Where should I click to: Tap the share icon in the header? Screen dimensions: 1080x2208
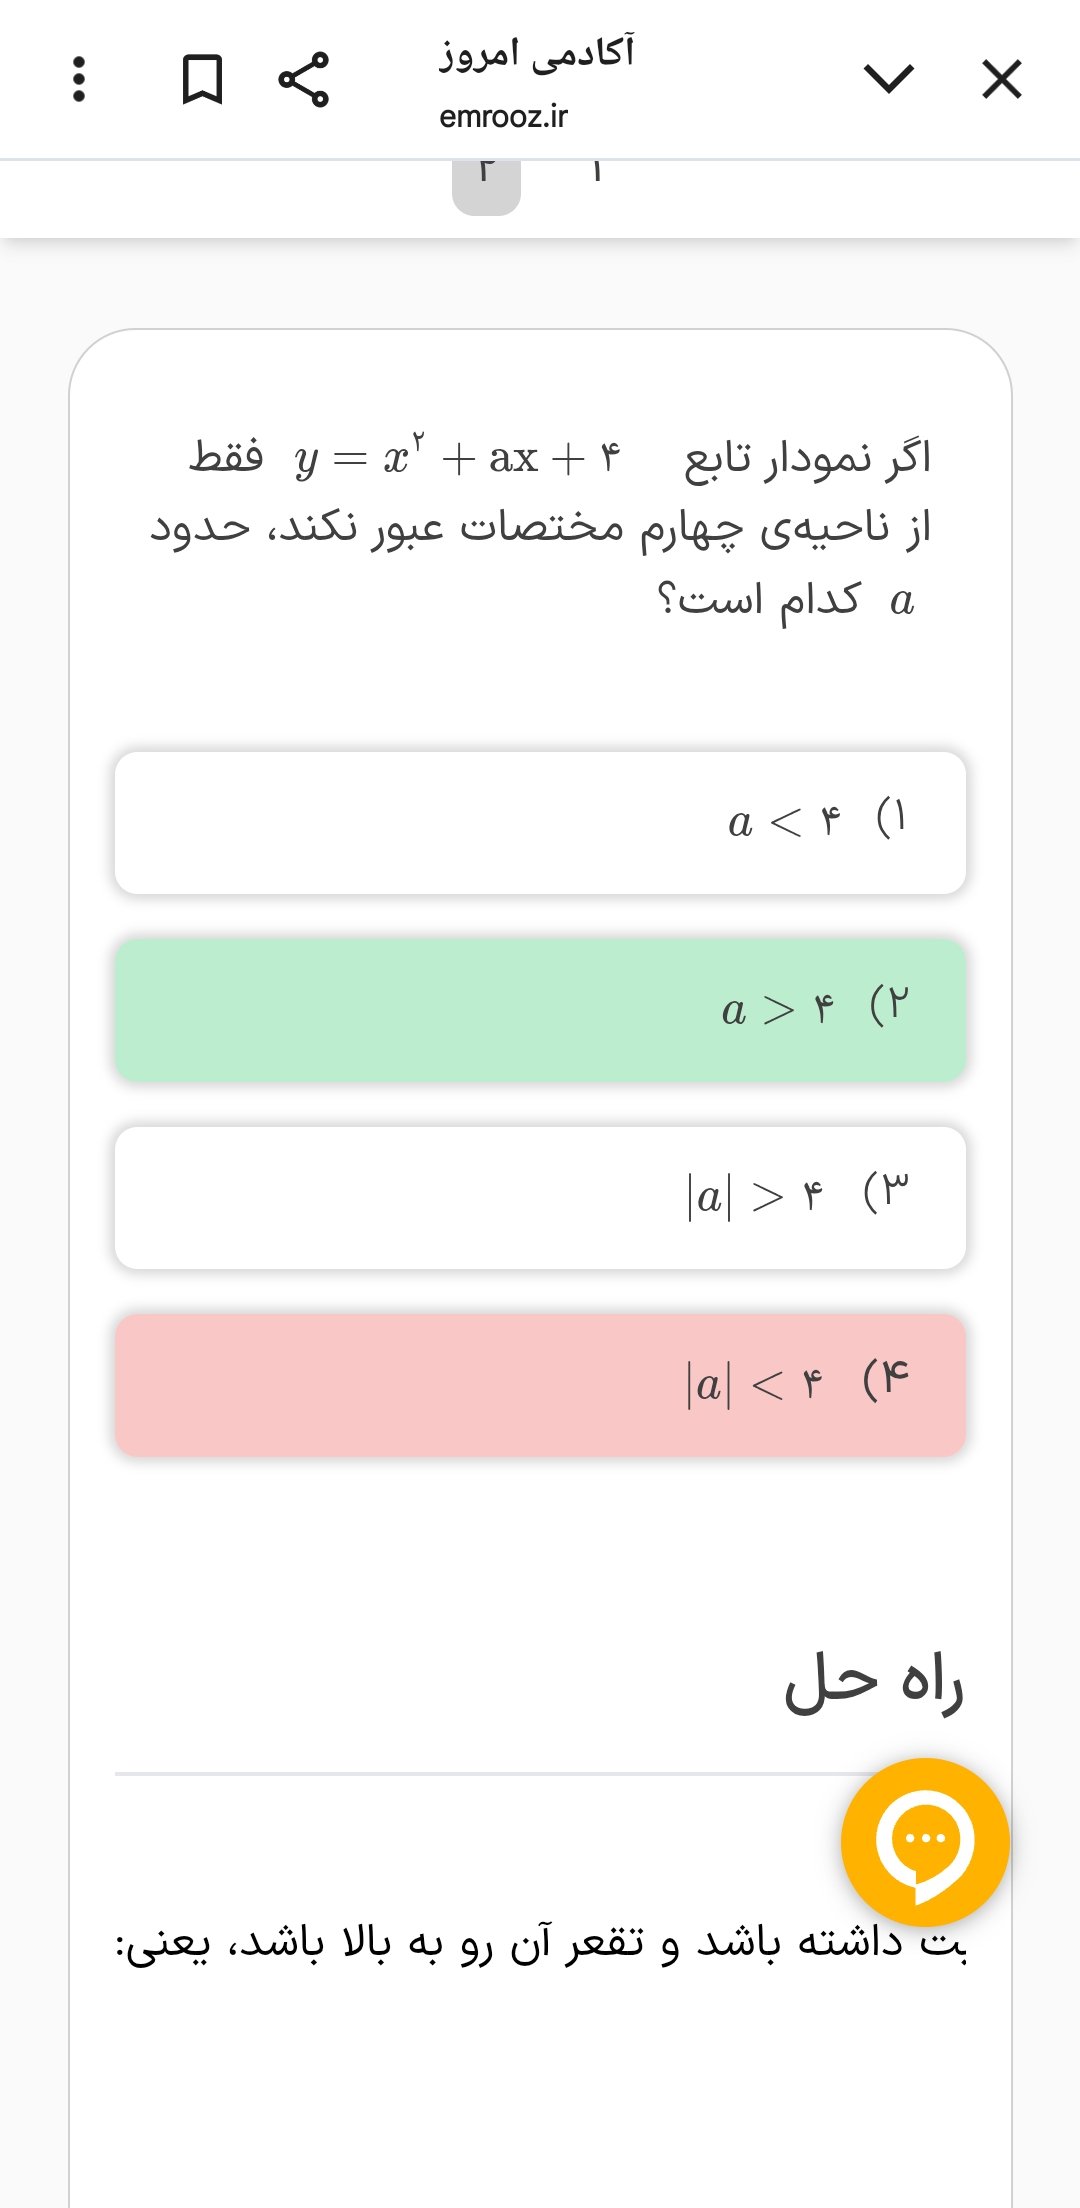(x=303, y=79)
